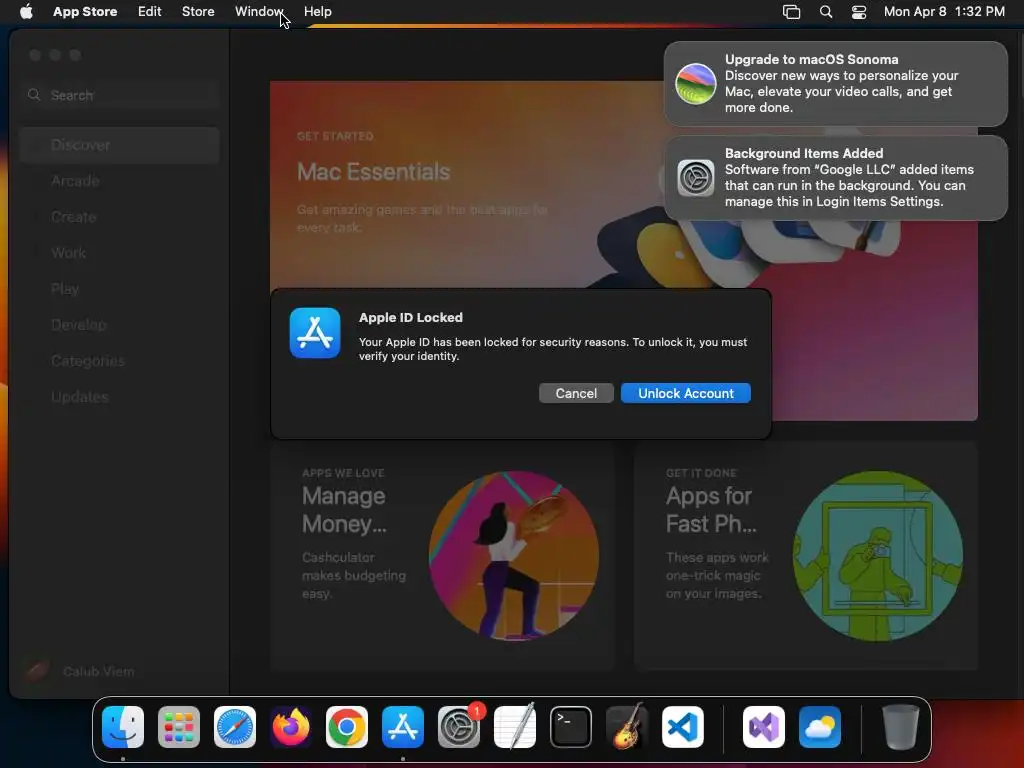Viewport: 1024px width, 768px height.
Task: Select Arcade in the sidebar
Action: point(119,181)
